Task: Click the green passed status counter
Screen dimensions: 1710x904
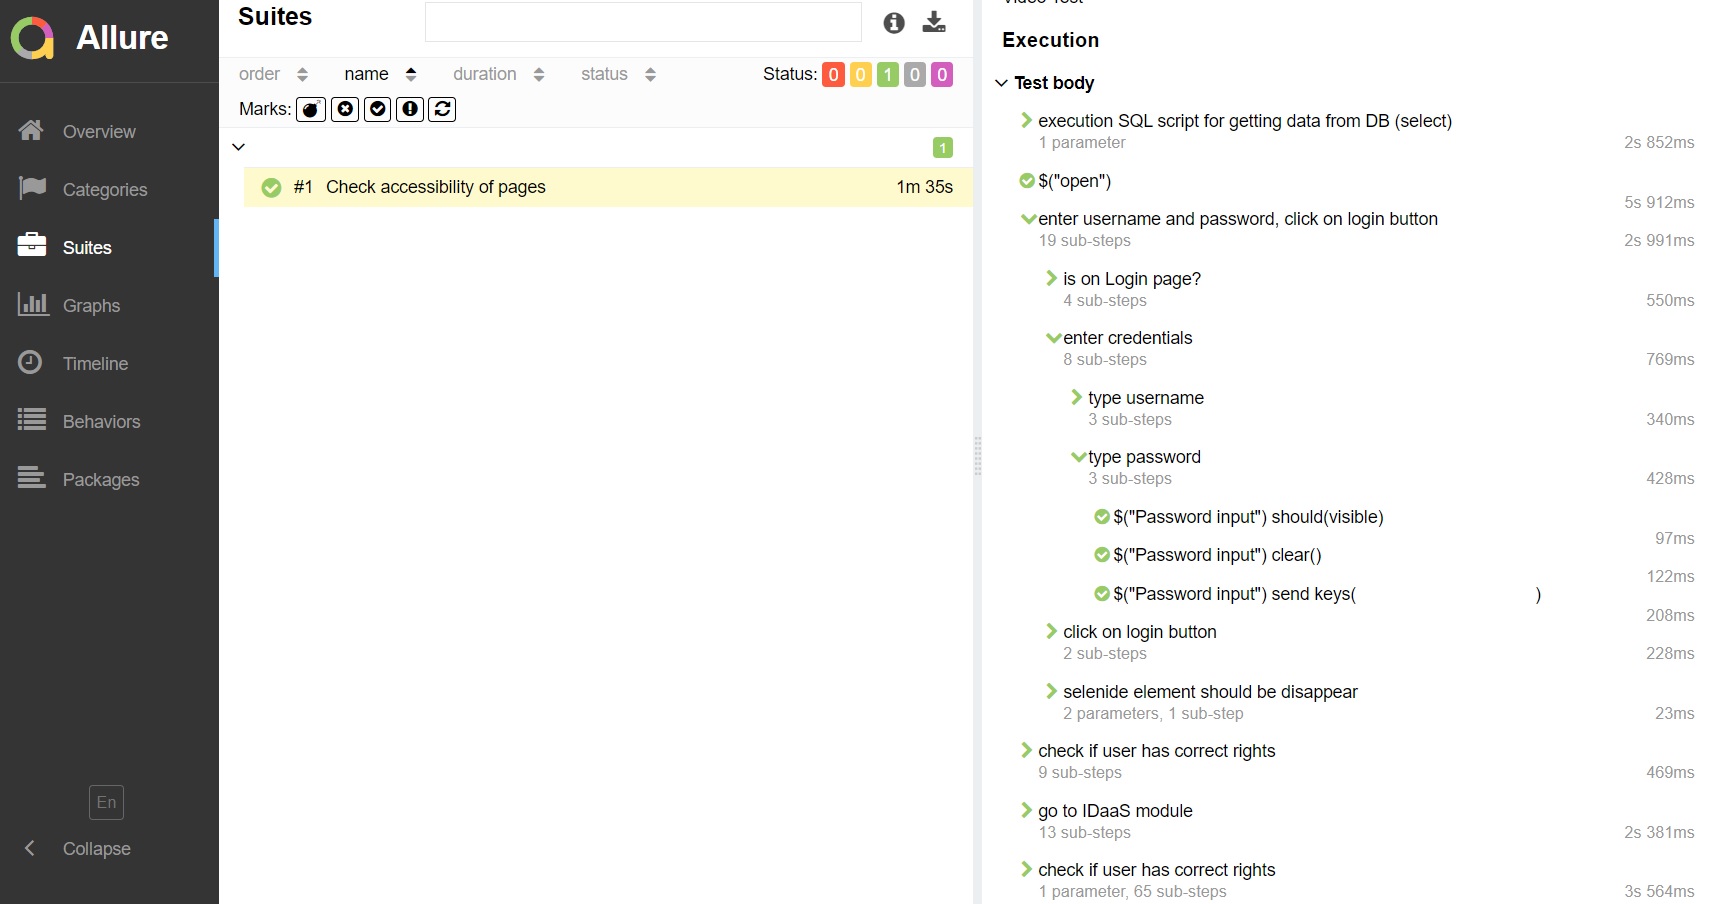Action: coord(887,74)
